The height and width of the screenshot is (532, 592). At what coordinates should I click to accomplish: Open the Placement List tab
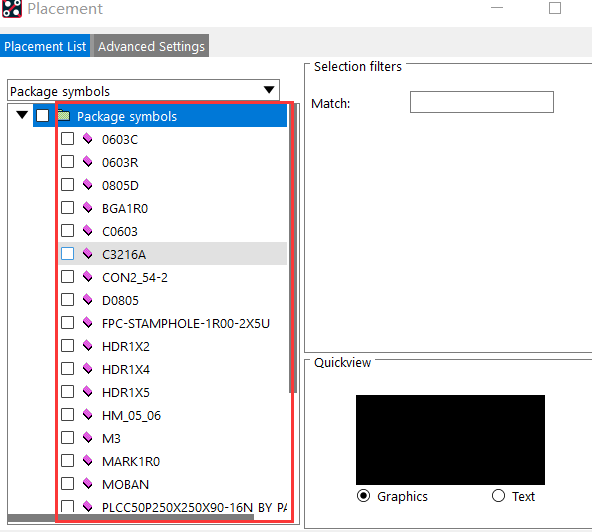point(45,46)
